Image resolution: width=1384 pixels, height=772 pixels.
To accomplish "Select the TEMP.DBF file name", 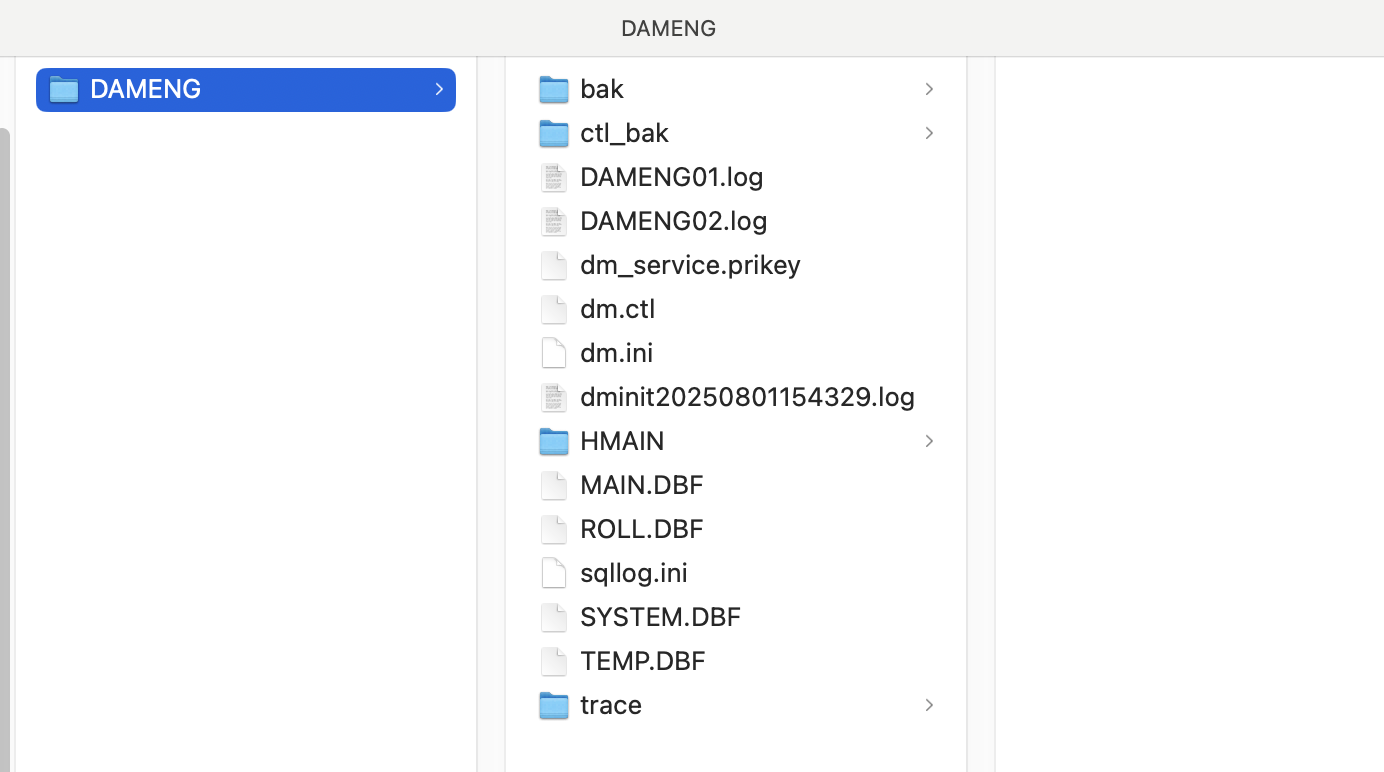I will tap(642, 661).
